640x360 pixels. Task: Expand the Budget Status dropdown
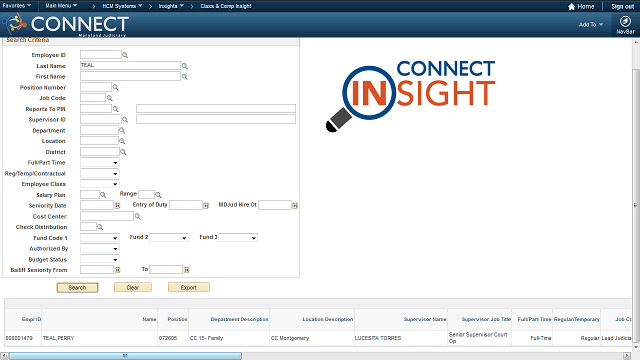[x=100, y=259]
